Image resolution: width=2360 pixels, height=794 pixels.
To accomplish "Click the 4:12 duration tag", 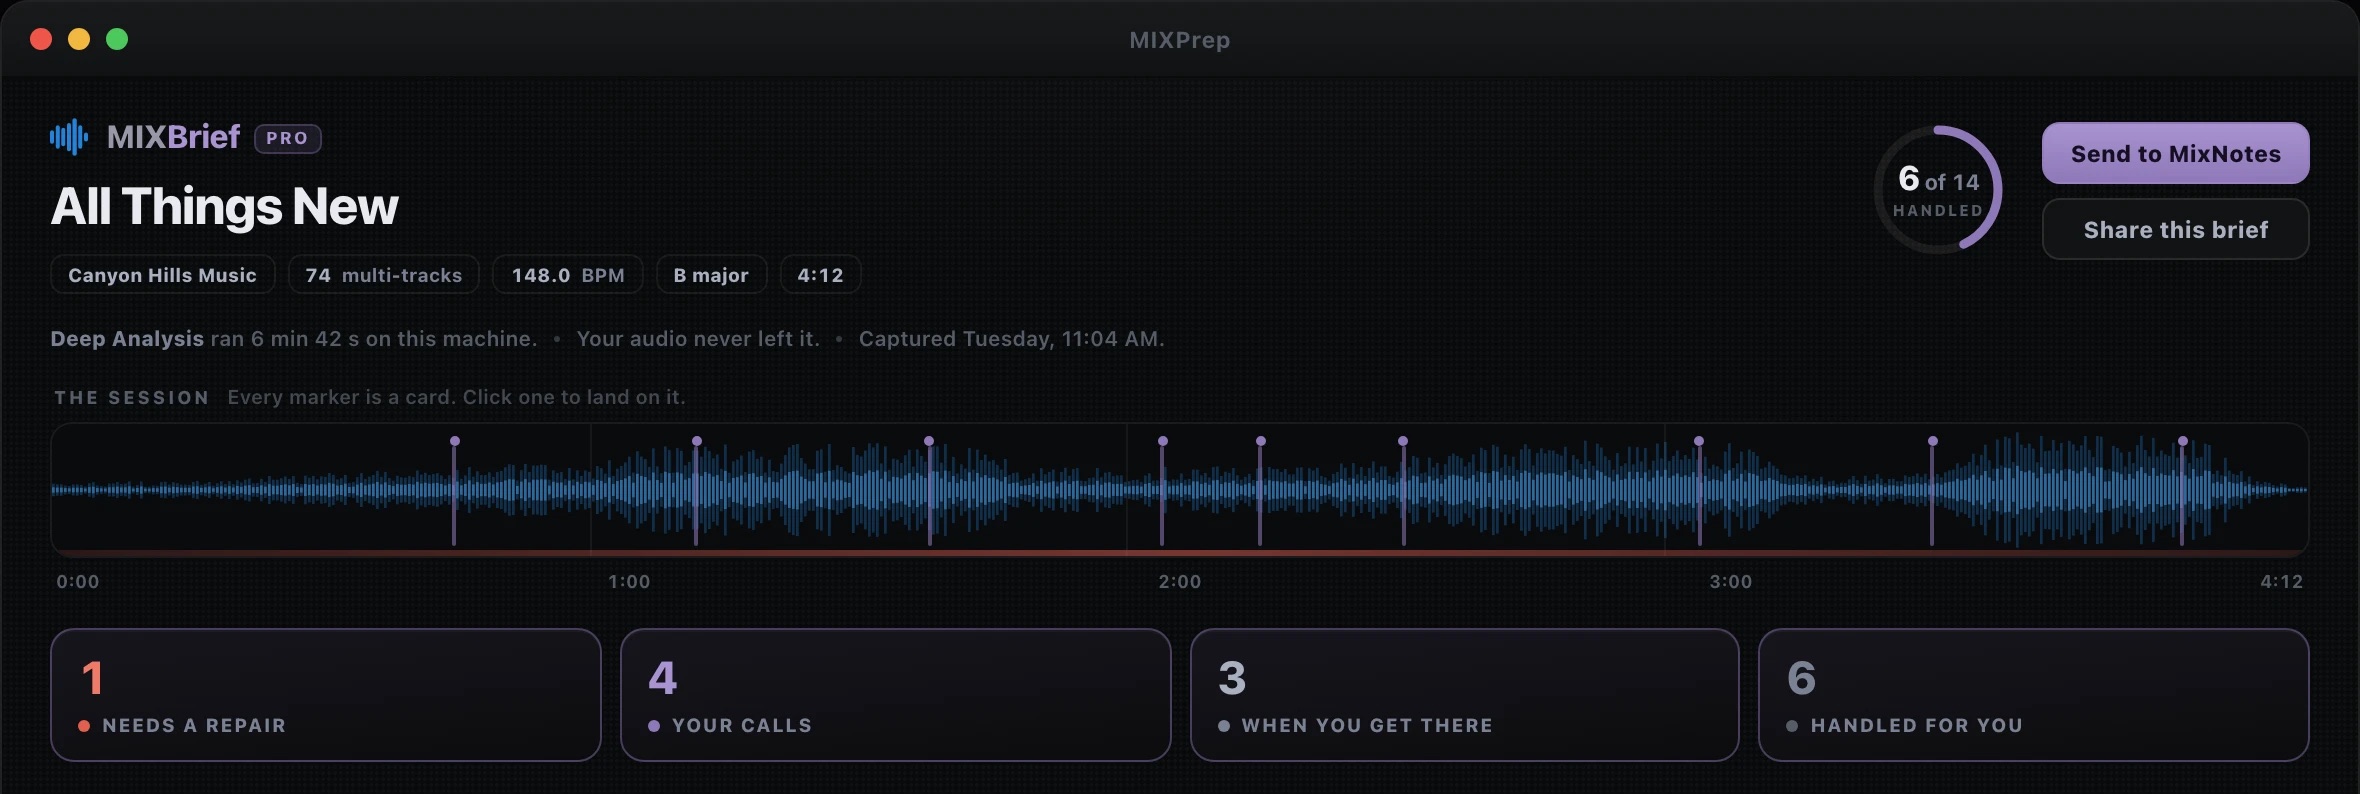I will pos(820,275).
